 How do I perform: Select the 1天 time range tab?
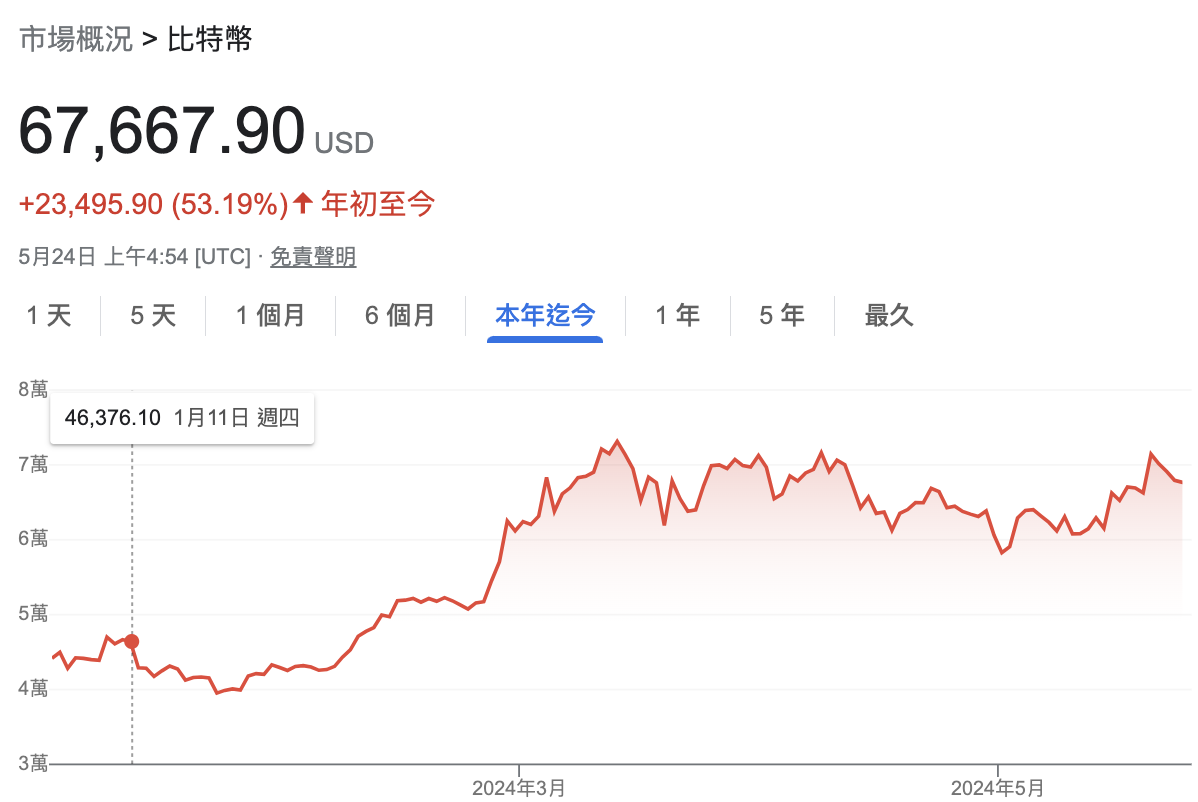pos(50,315)
